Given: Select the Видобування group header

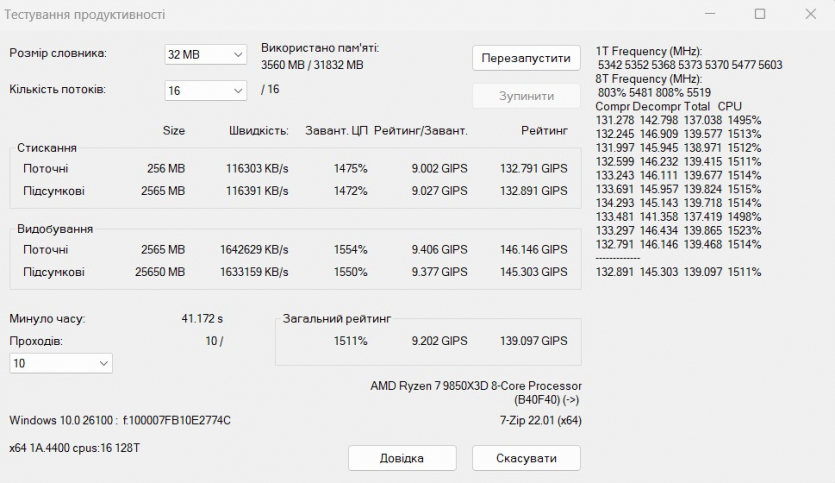Looking at the screenshot, I should click(52, 229).
